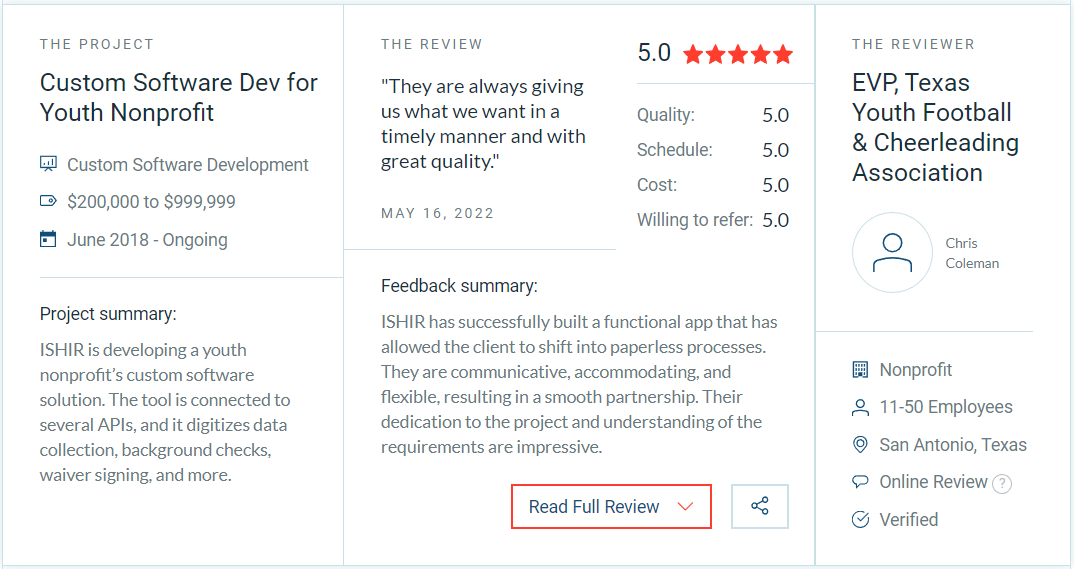Click the red chevron on Read Full Review
Screen dimensions: 1074x569
tap(685, 507)
